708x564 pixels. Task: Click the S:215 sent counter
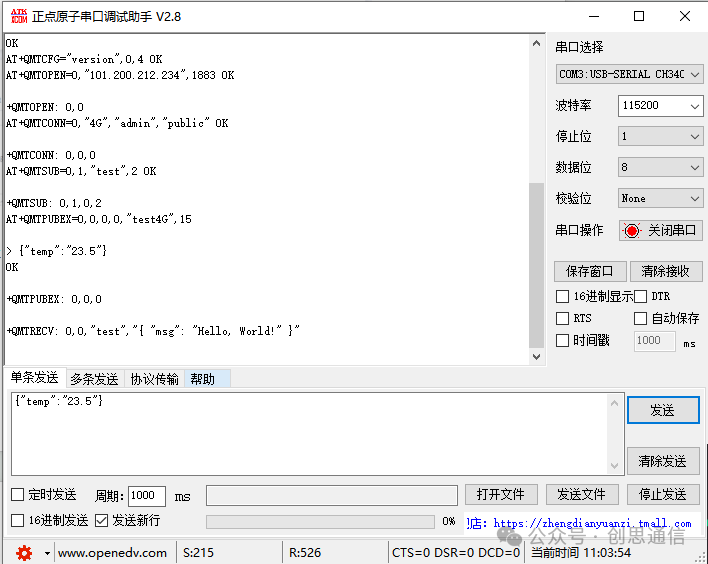198,553
